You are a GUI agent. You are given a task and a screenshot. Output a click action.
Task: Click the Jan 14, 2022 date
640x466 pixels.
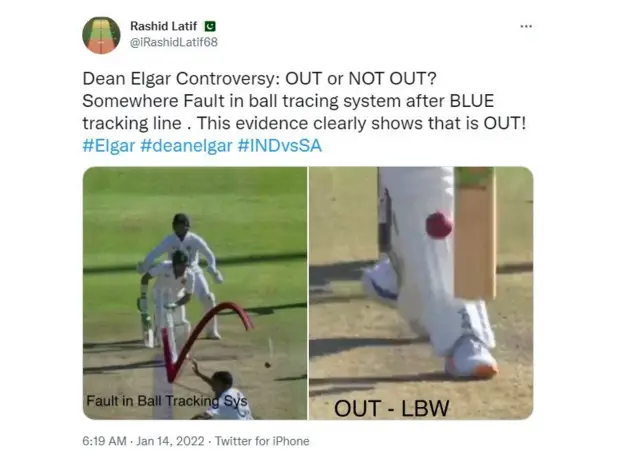170,441
